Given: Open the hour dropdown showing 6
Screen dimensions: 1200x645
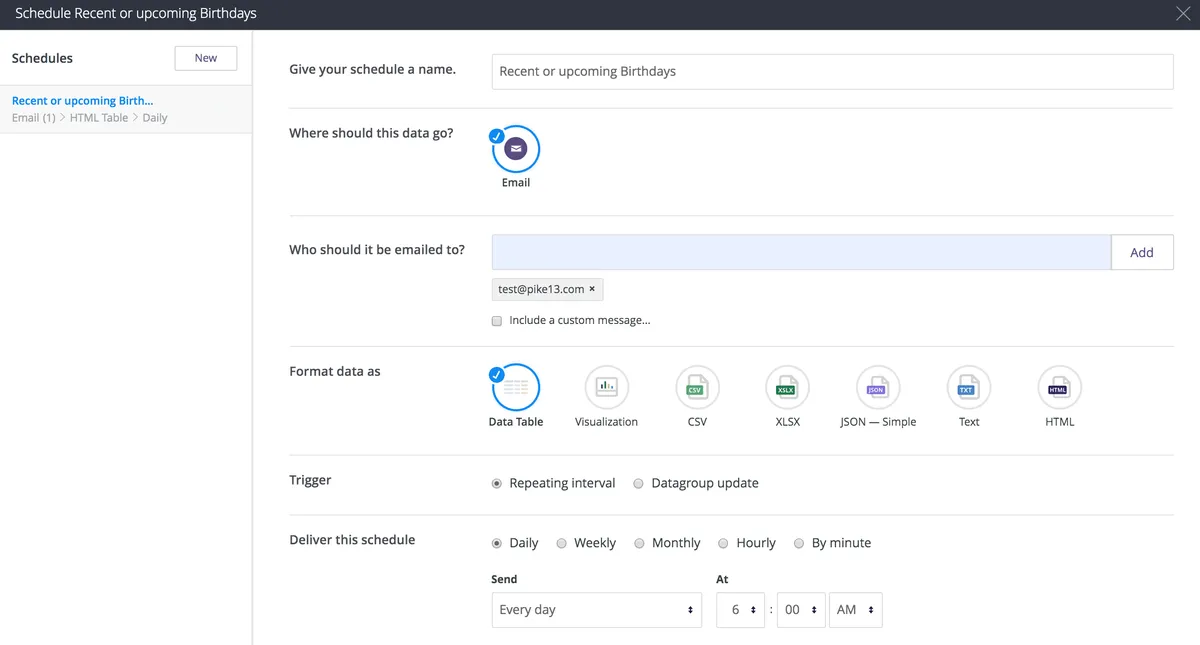Looking at the screenshot, I should coord(741,610).
